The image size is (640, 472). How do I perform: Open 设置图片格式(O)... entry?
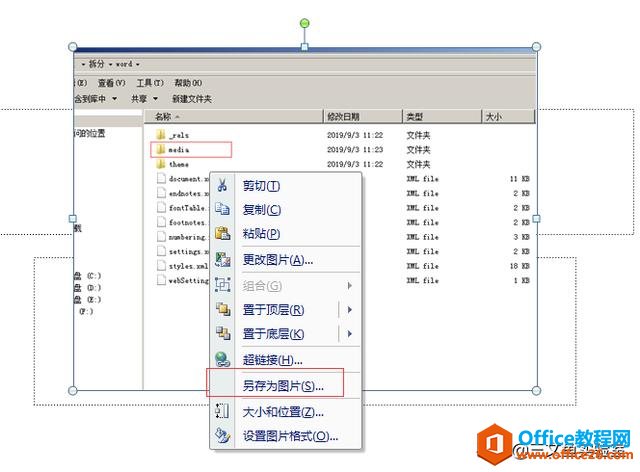point(291,436)
